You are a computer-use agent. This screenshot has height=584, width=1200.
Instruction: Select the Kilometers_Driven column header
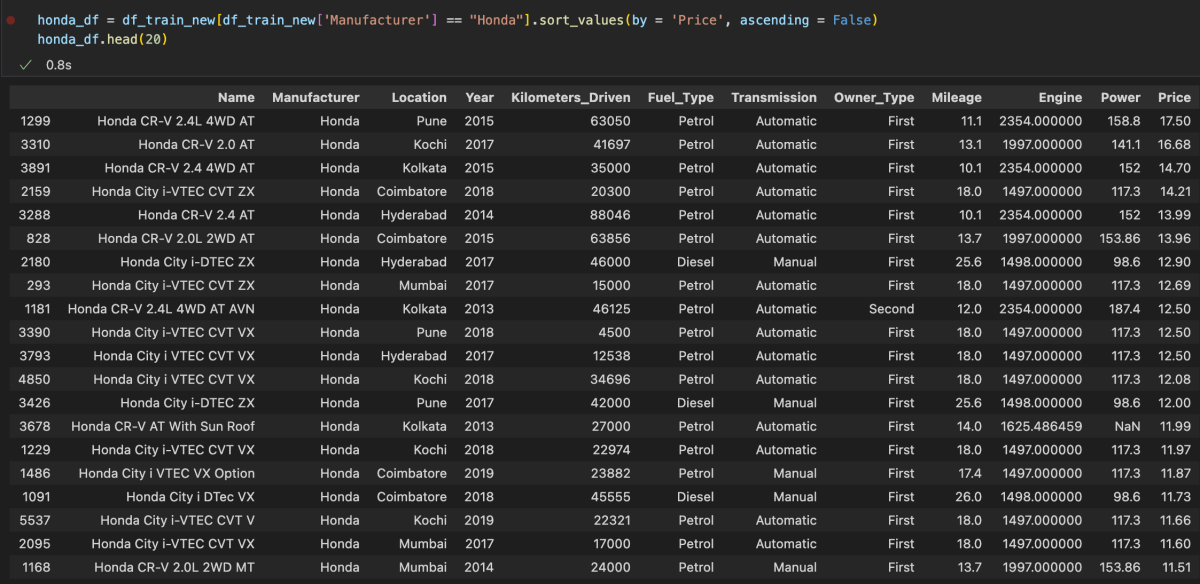[x=571, y=97]
